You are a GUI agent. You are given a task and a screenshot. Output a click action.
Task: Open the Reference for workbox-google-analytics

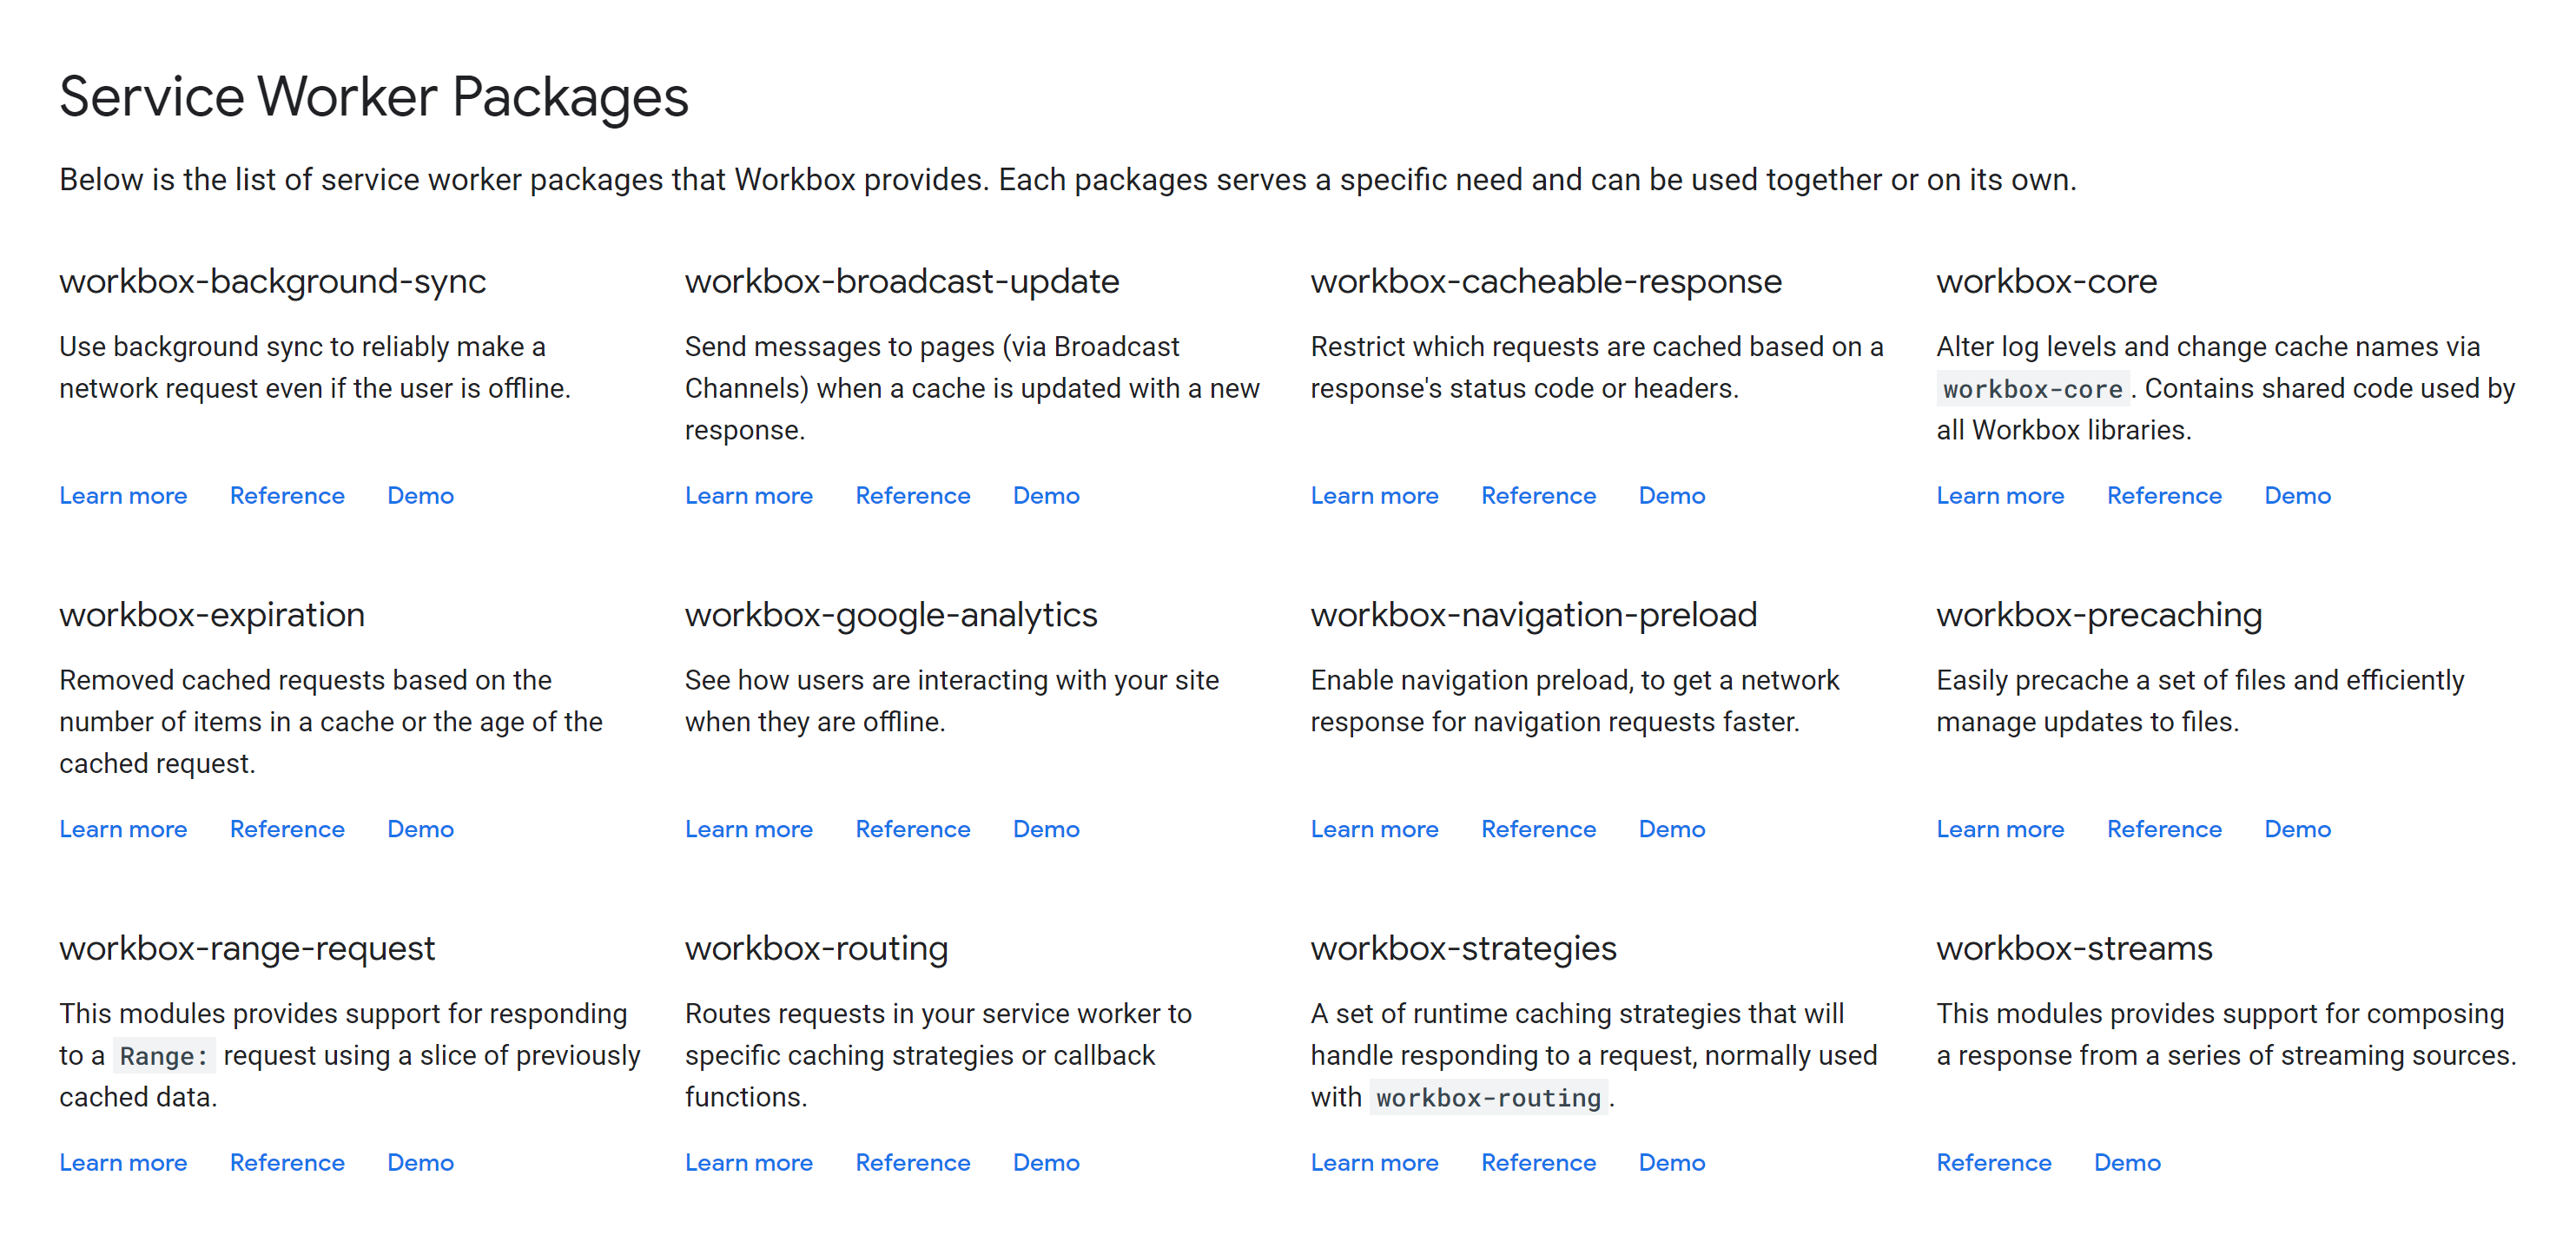tap(912, 829)
